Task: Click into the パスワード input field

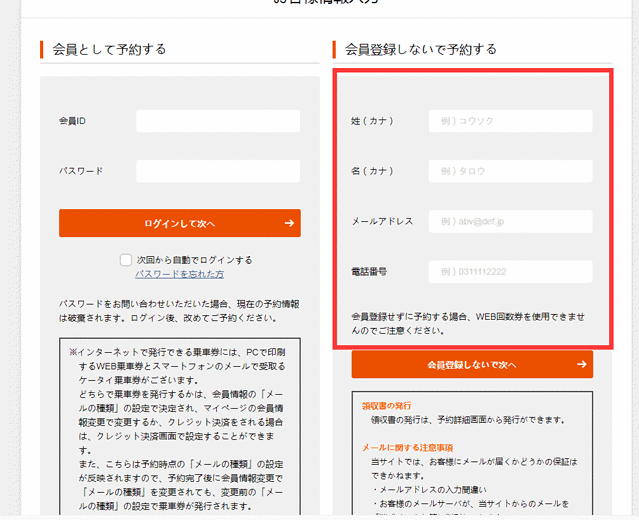Action: click(218, 171)
